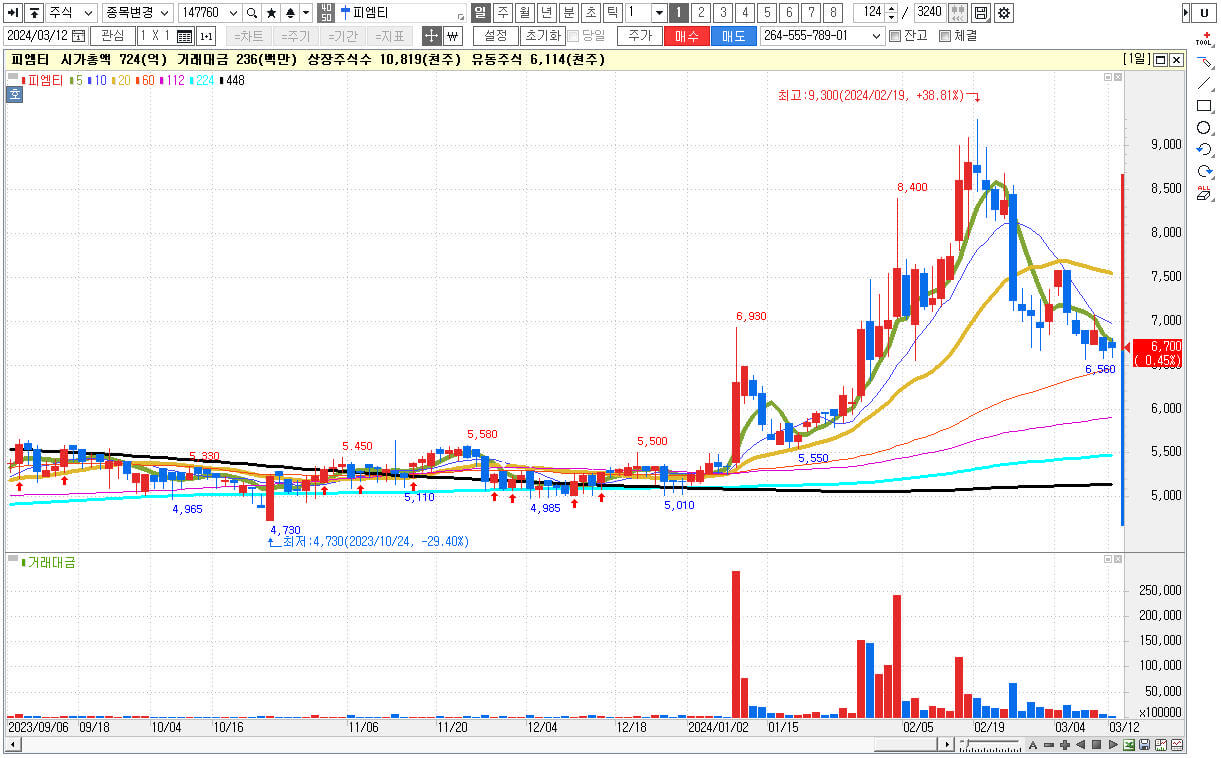Select the 일 daily period tab
1221x758 pixels.
480,13
